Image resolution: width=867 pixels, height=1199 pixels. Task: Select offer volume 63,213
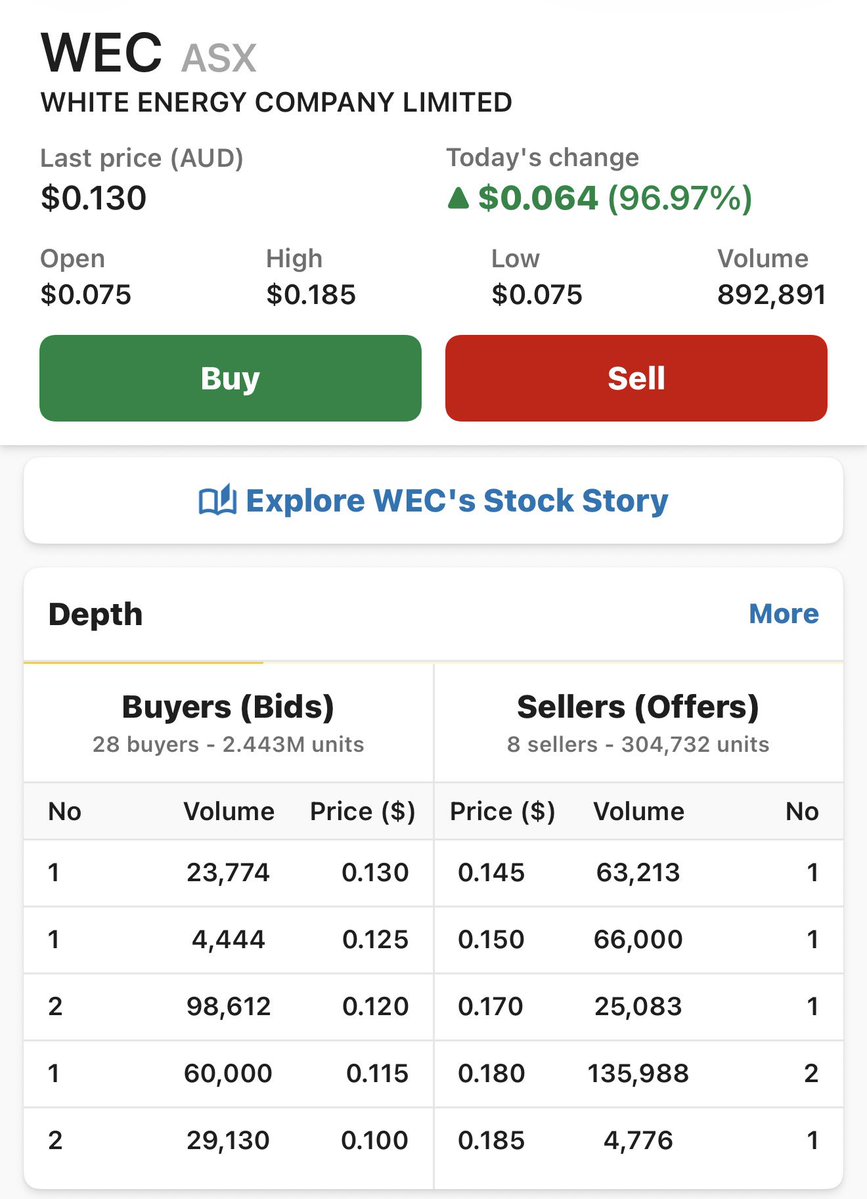click(638, 872)
